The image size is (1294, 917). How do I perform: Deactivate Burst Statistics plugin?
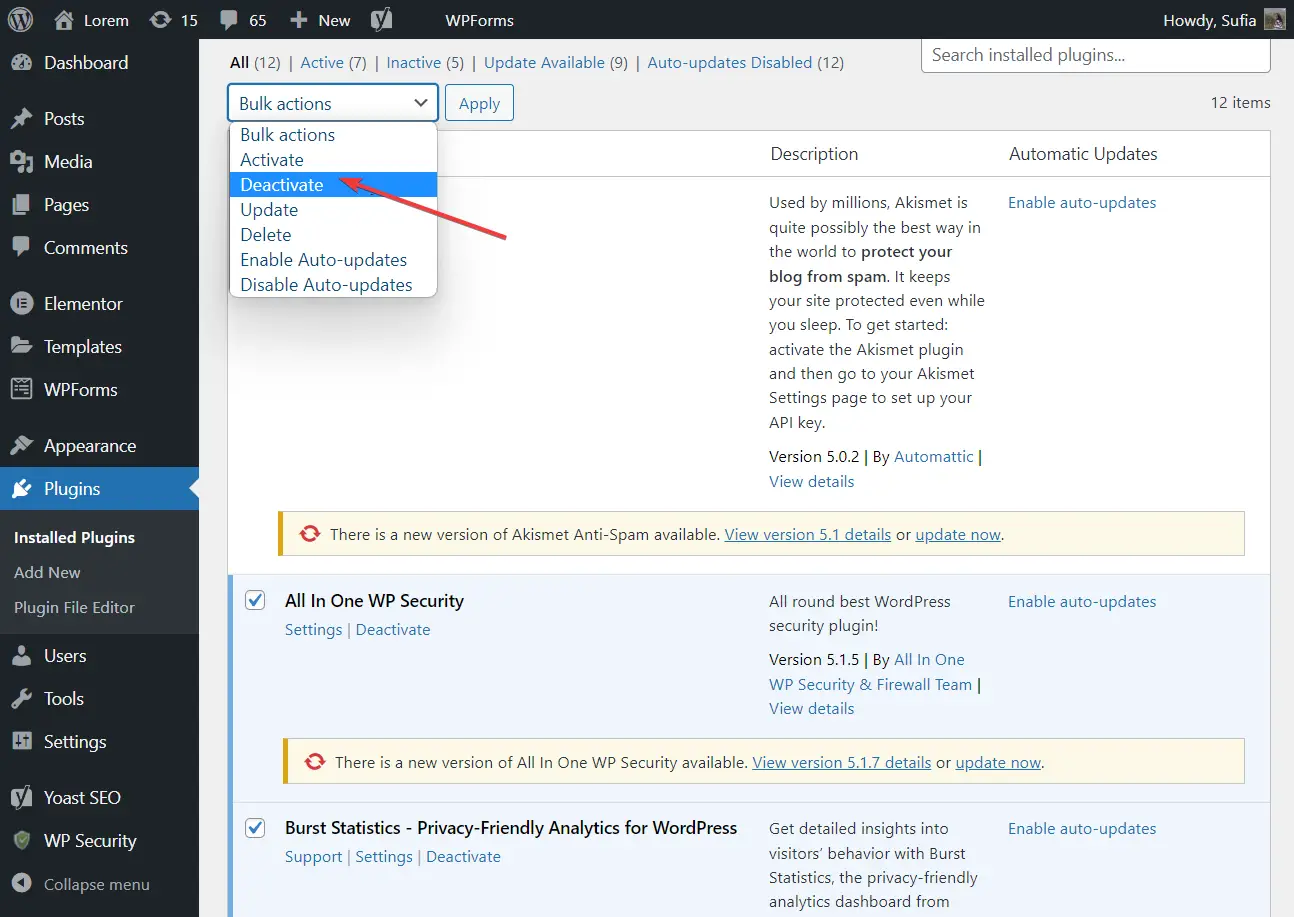tap(464, 856)
